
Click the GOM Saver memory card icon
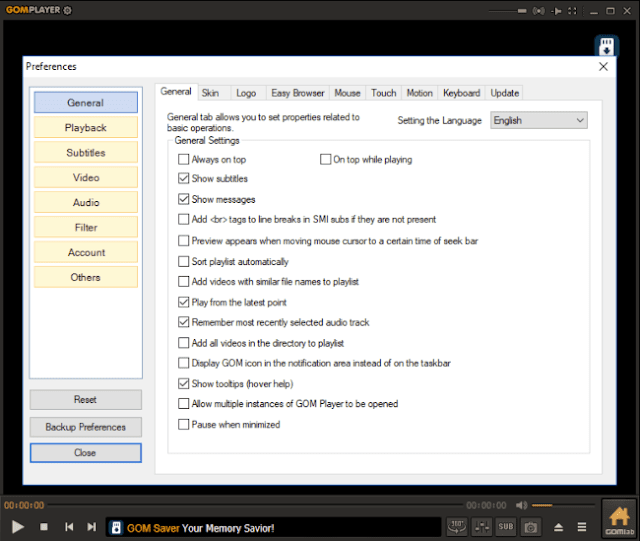tap(607, 46)
